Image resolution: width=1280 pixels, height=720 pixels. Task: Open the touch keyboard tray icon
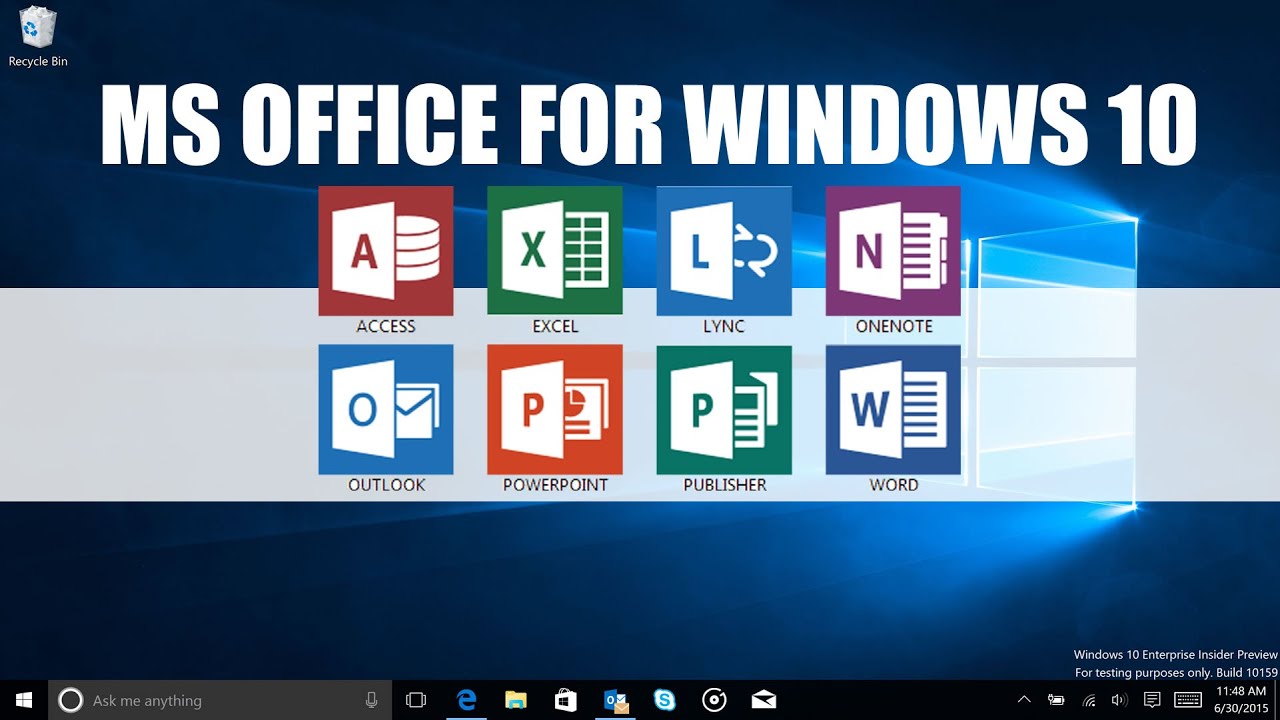pyautogui.click(x=1188, y=700)
